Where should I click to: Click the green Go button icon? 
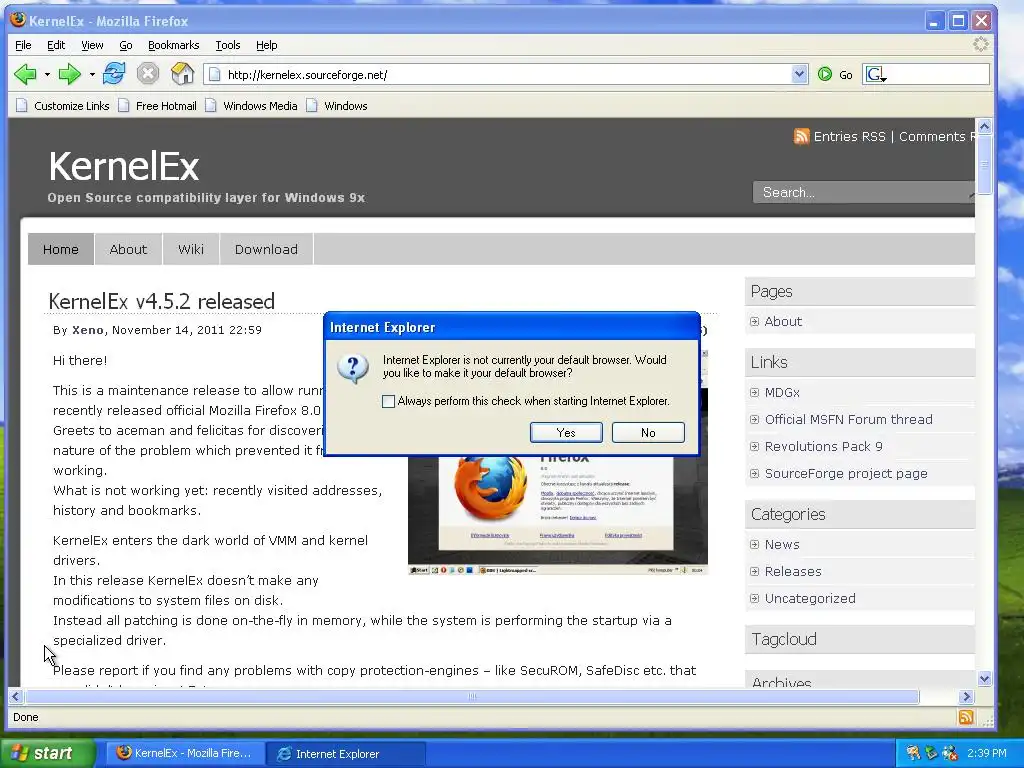click(825, 74)
